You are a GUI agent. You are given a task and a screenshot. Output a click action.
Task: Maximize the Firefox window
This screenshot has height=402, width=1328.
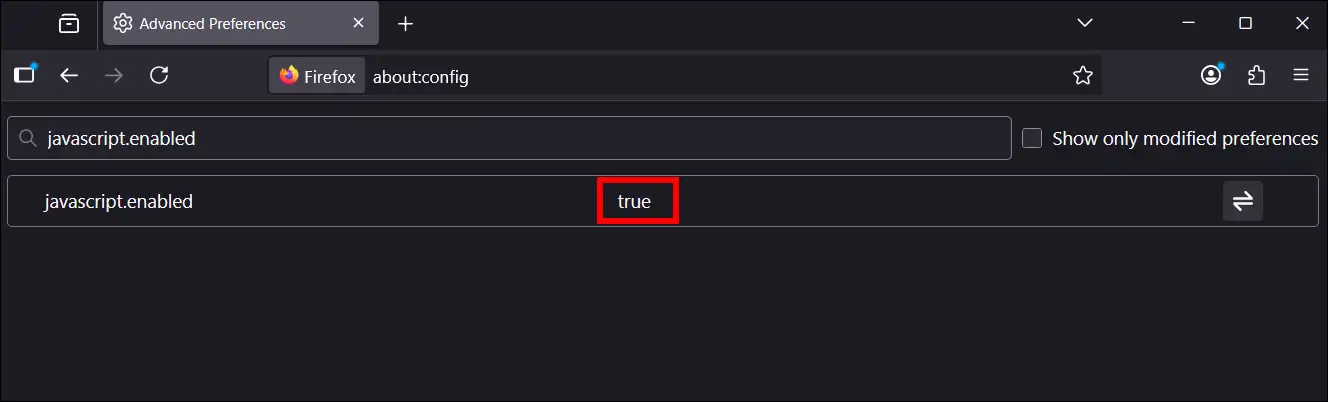[1245, 23]
